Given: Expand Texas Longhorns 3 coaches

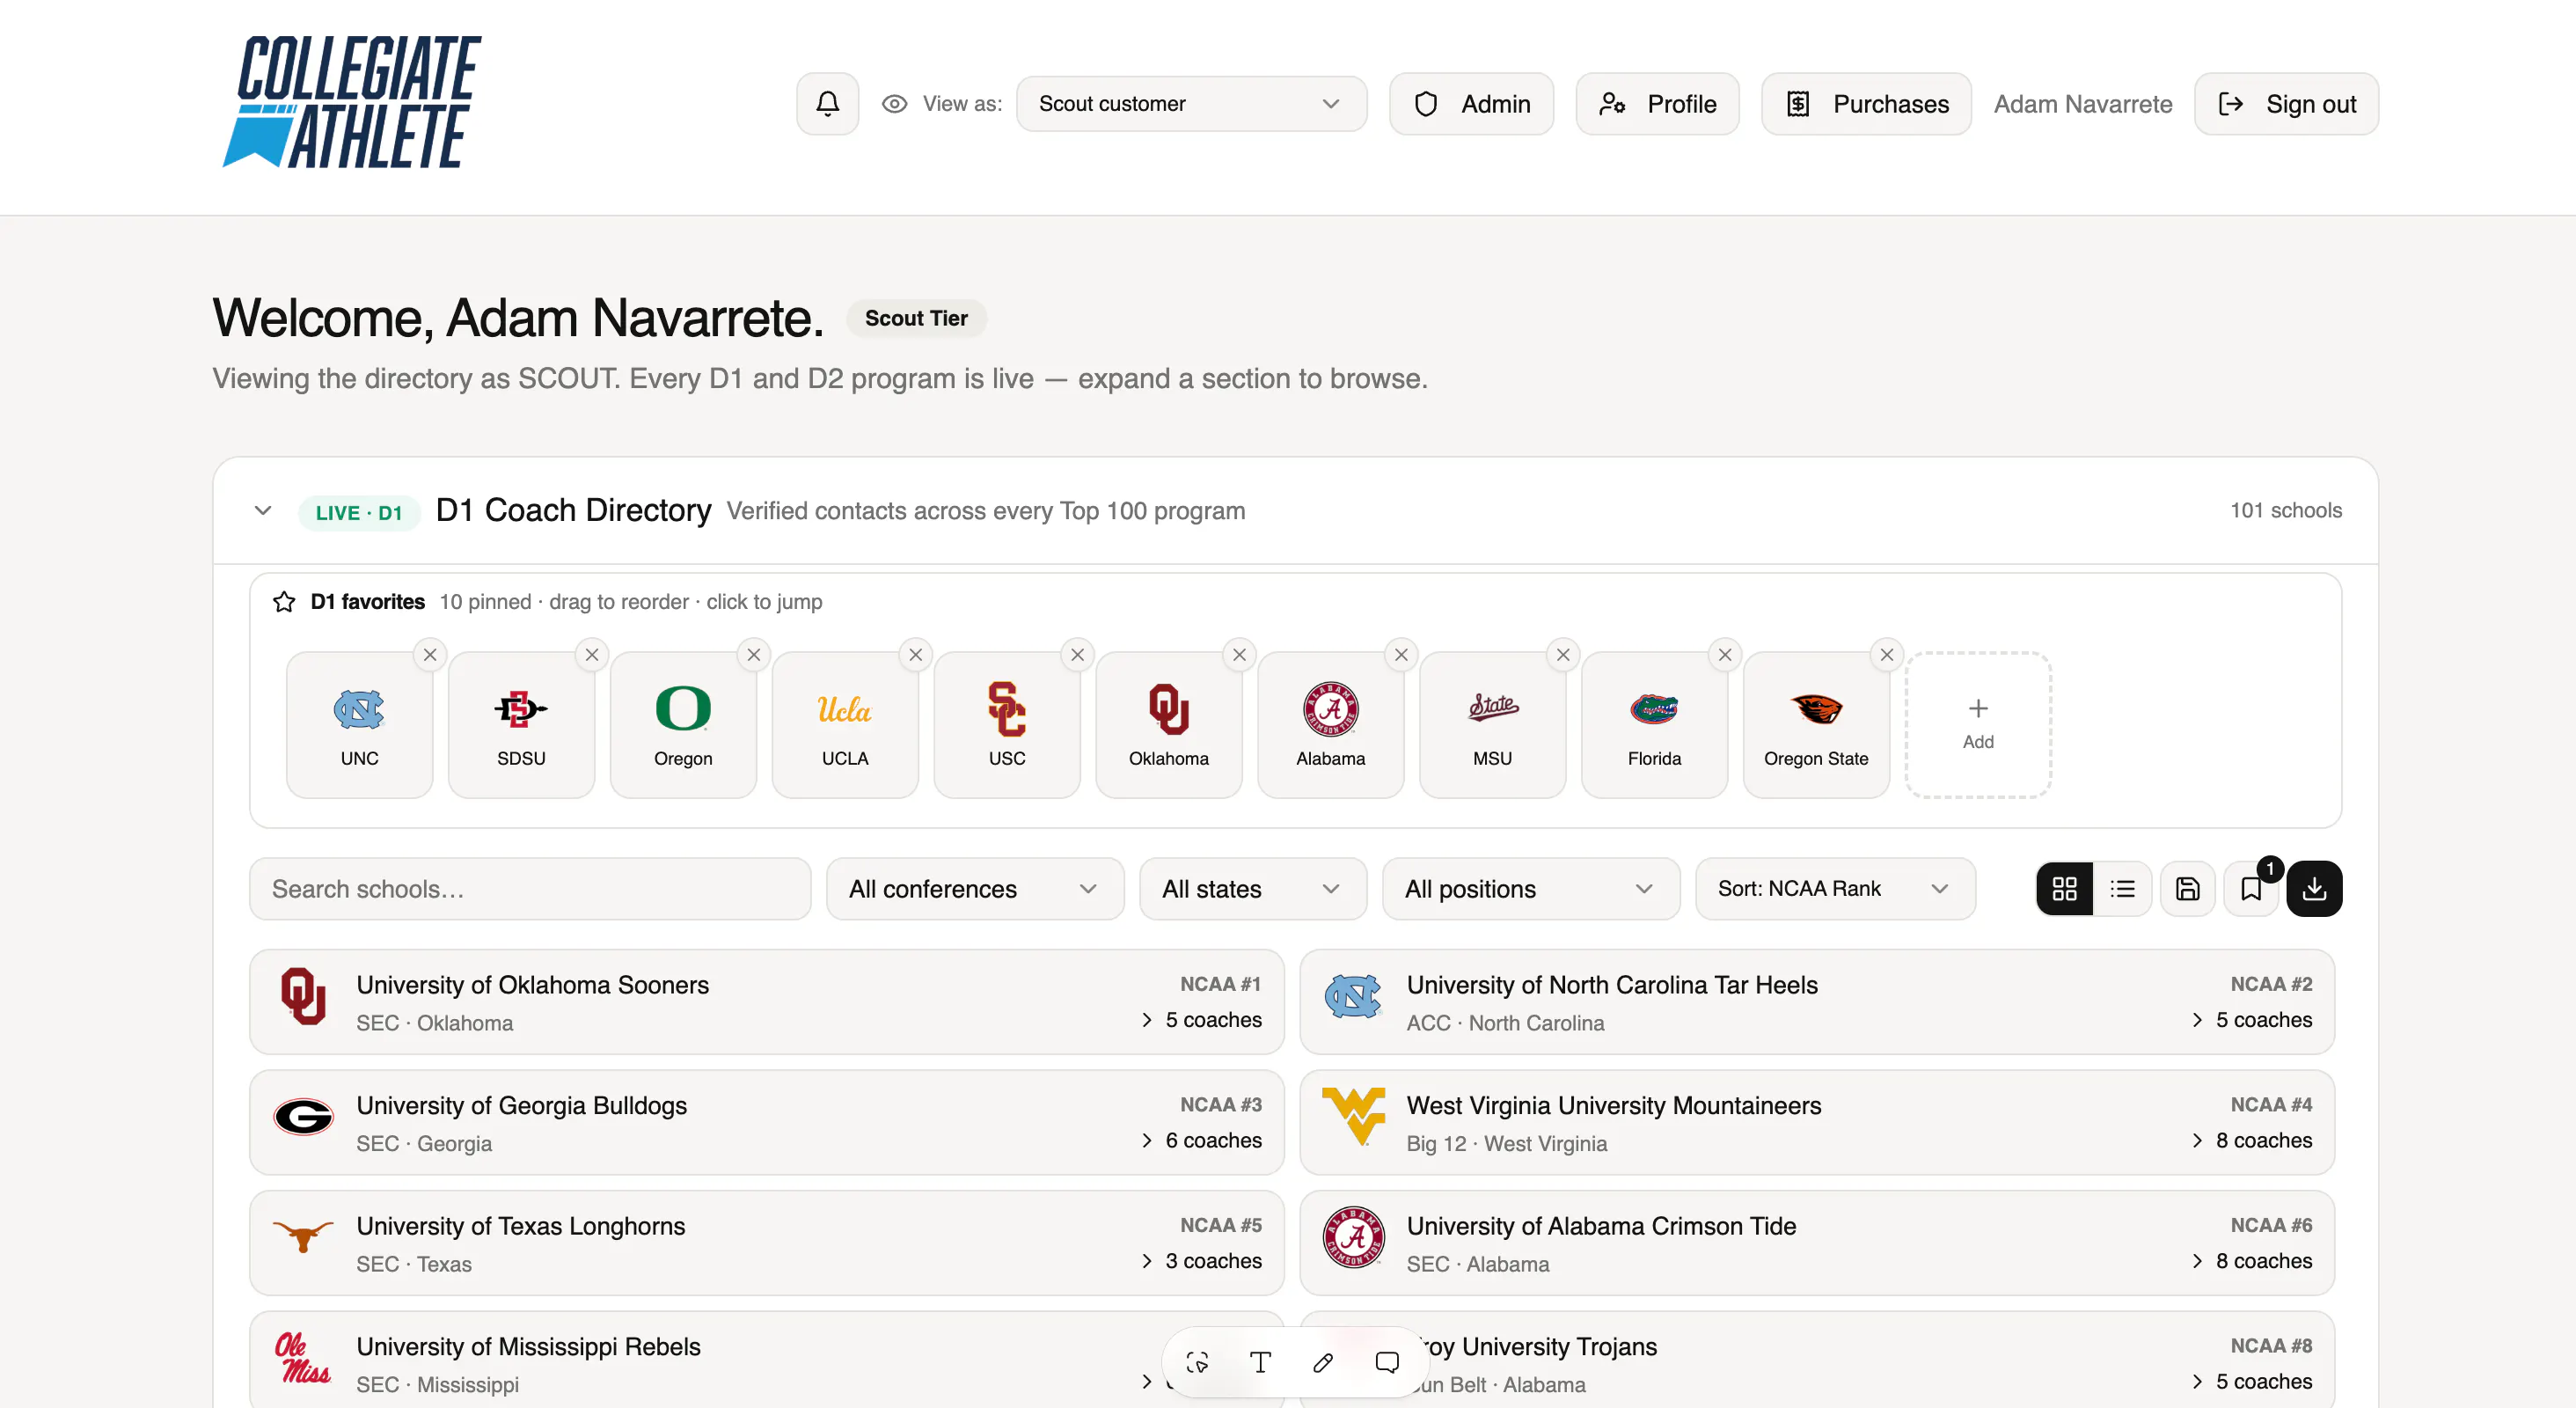Looking at the screenshot, I should [1202, 1261].
